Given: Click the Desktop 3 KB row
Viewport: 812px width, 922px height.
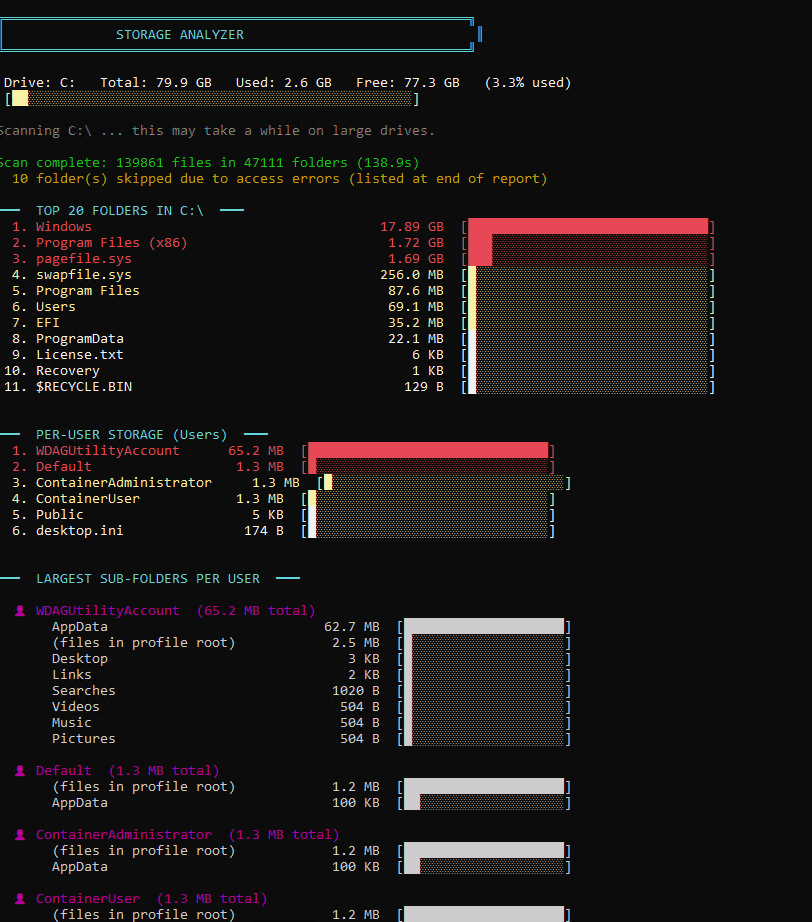Looking at the screenshot, I should coord(311,659).
